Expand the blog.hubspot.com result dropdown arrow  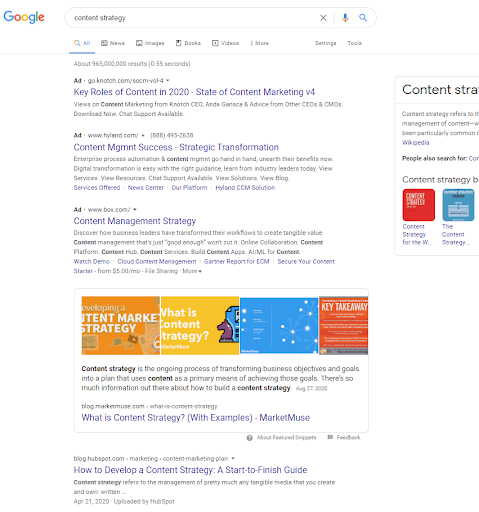click(233, 458)
